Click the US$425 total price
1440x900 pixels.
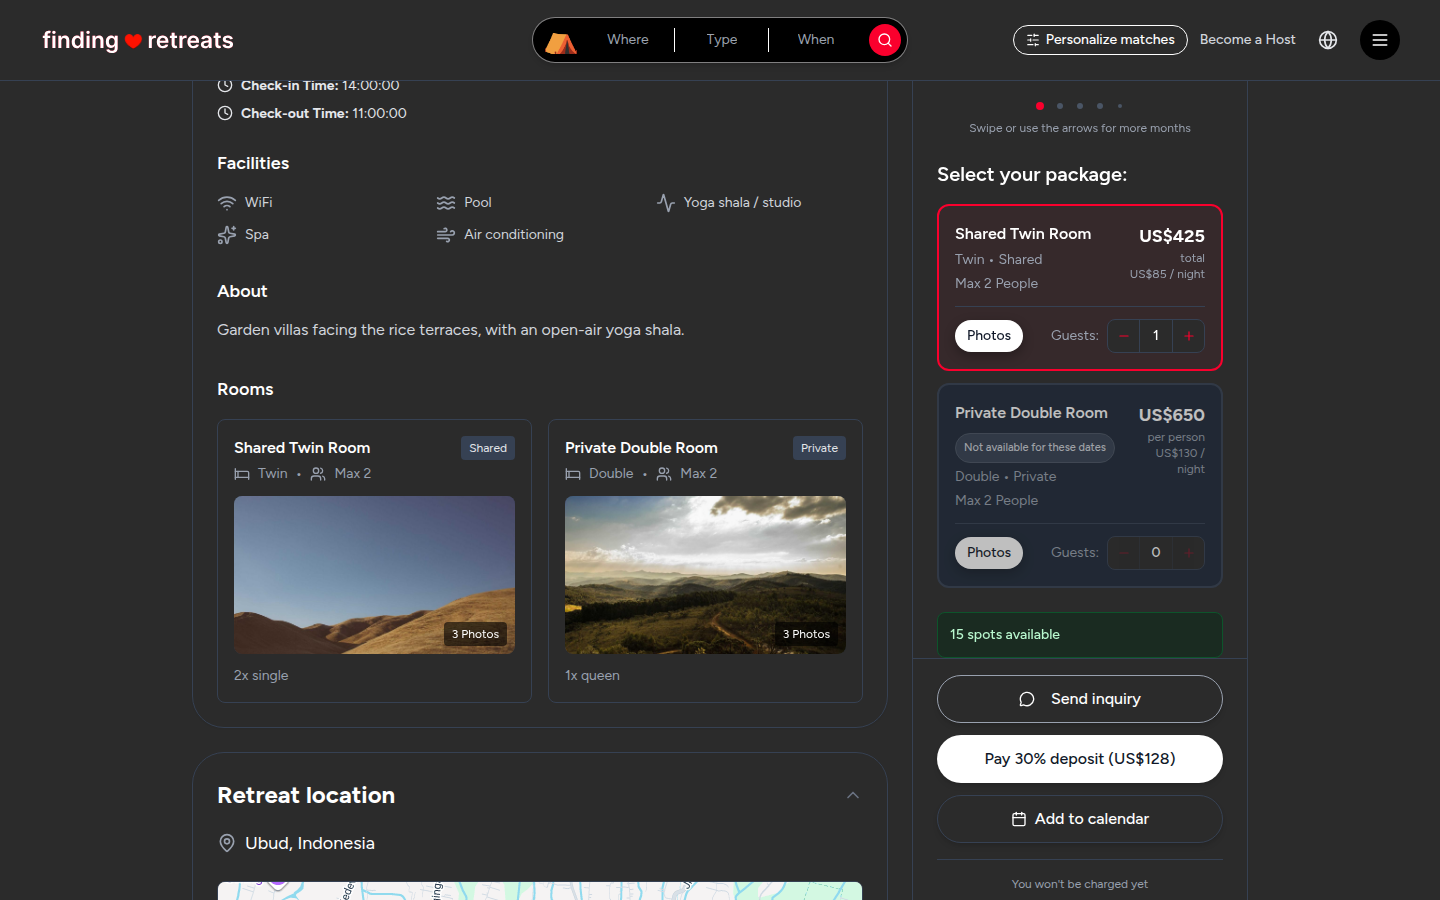coord(1172,236)
